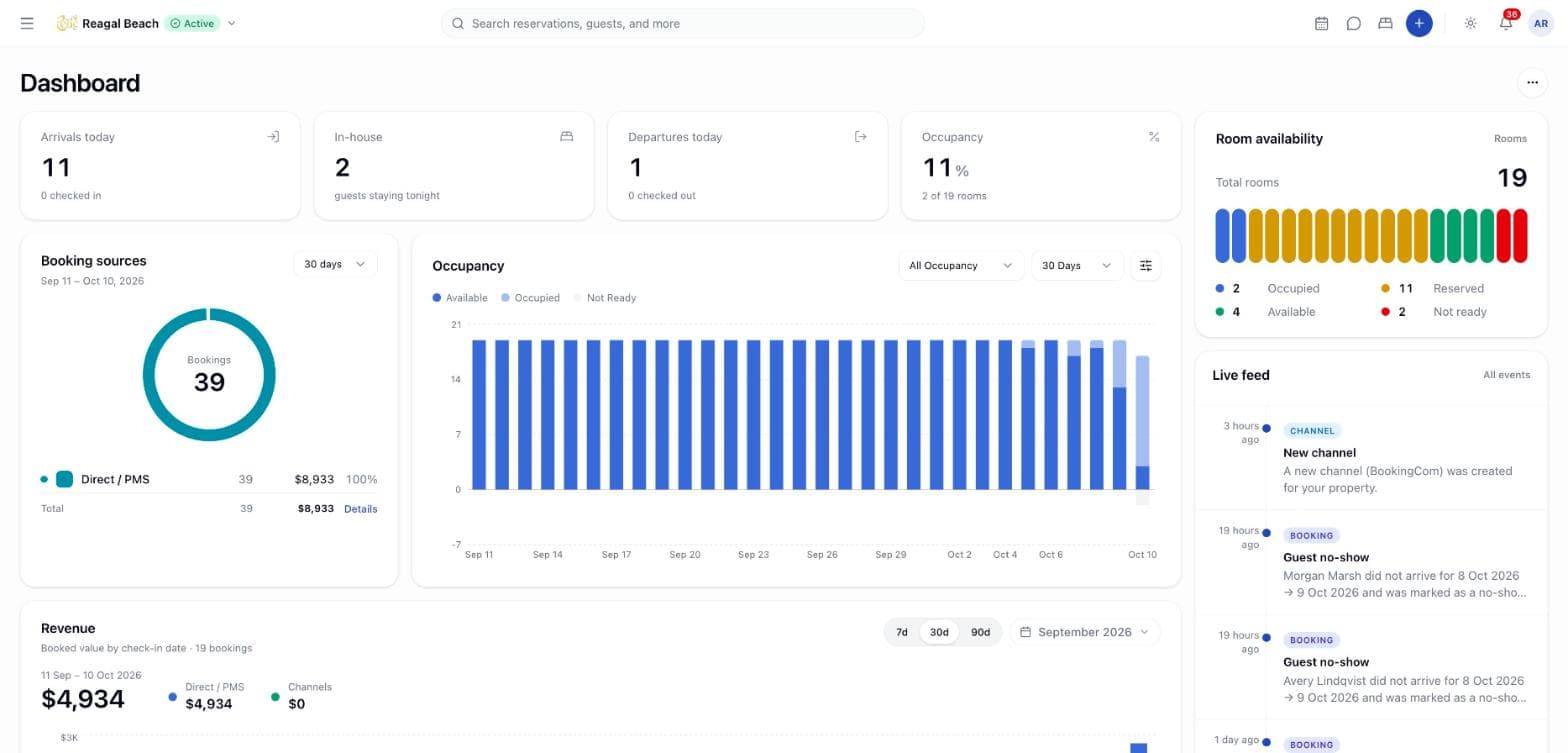Click the Direct / PMS teal swatch

[64, 479]
